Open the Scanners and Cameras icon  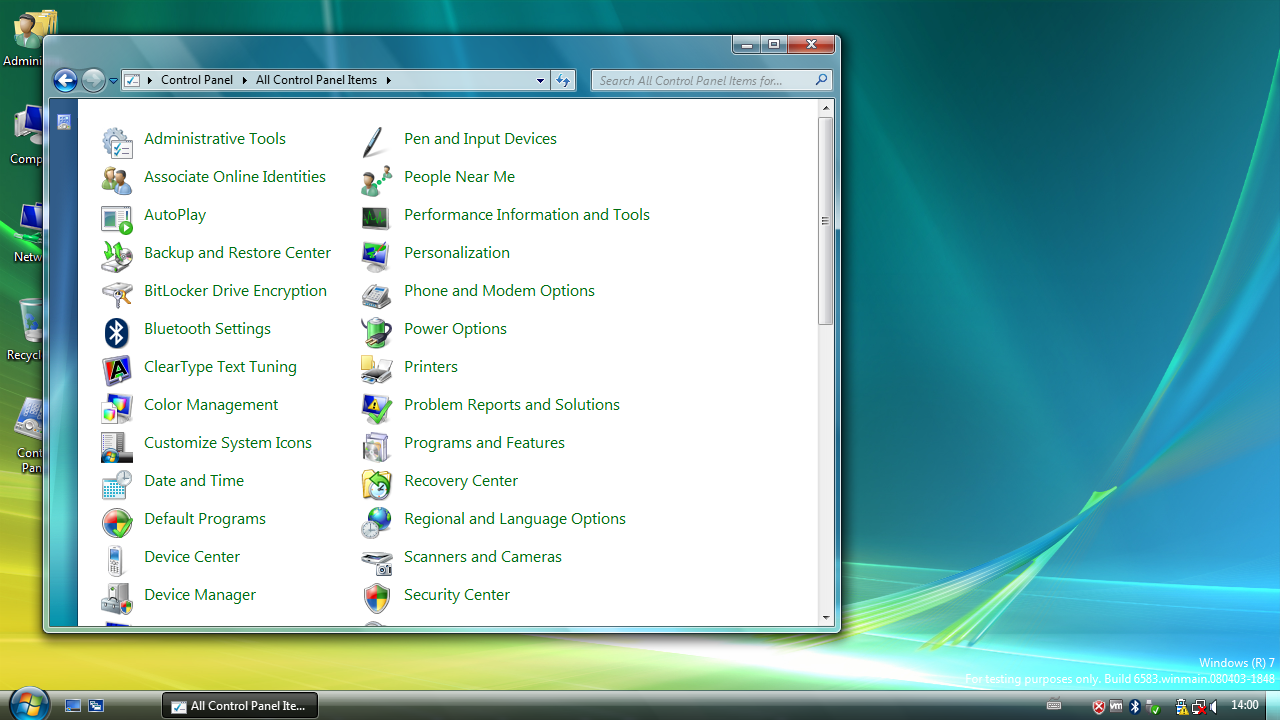[x=377, y=561]
